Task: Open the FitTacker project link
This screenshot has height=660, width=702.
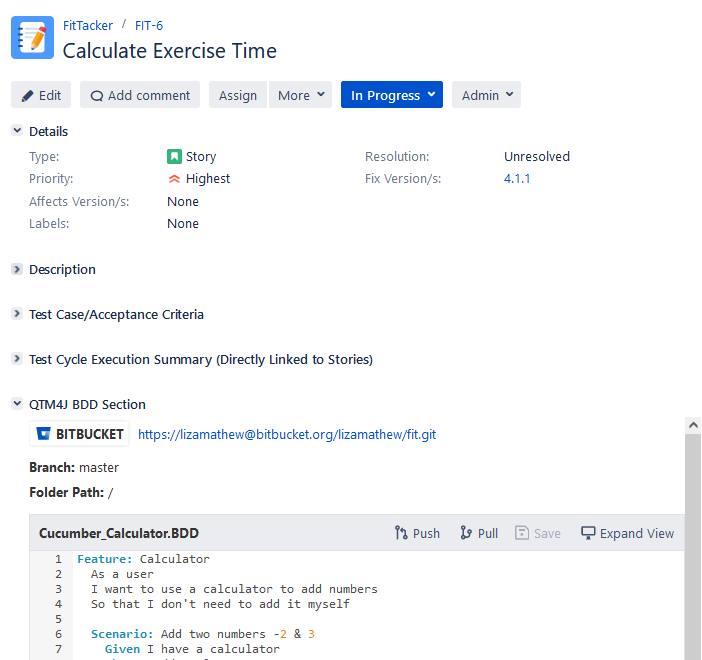Action: coord(88,26)
